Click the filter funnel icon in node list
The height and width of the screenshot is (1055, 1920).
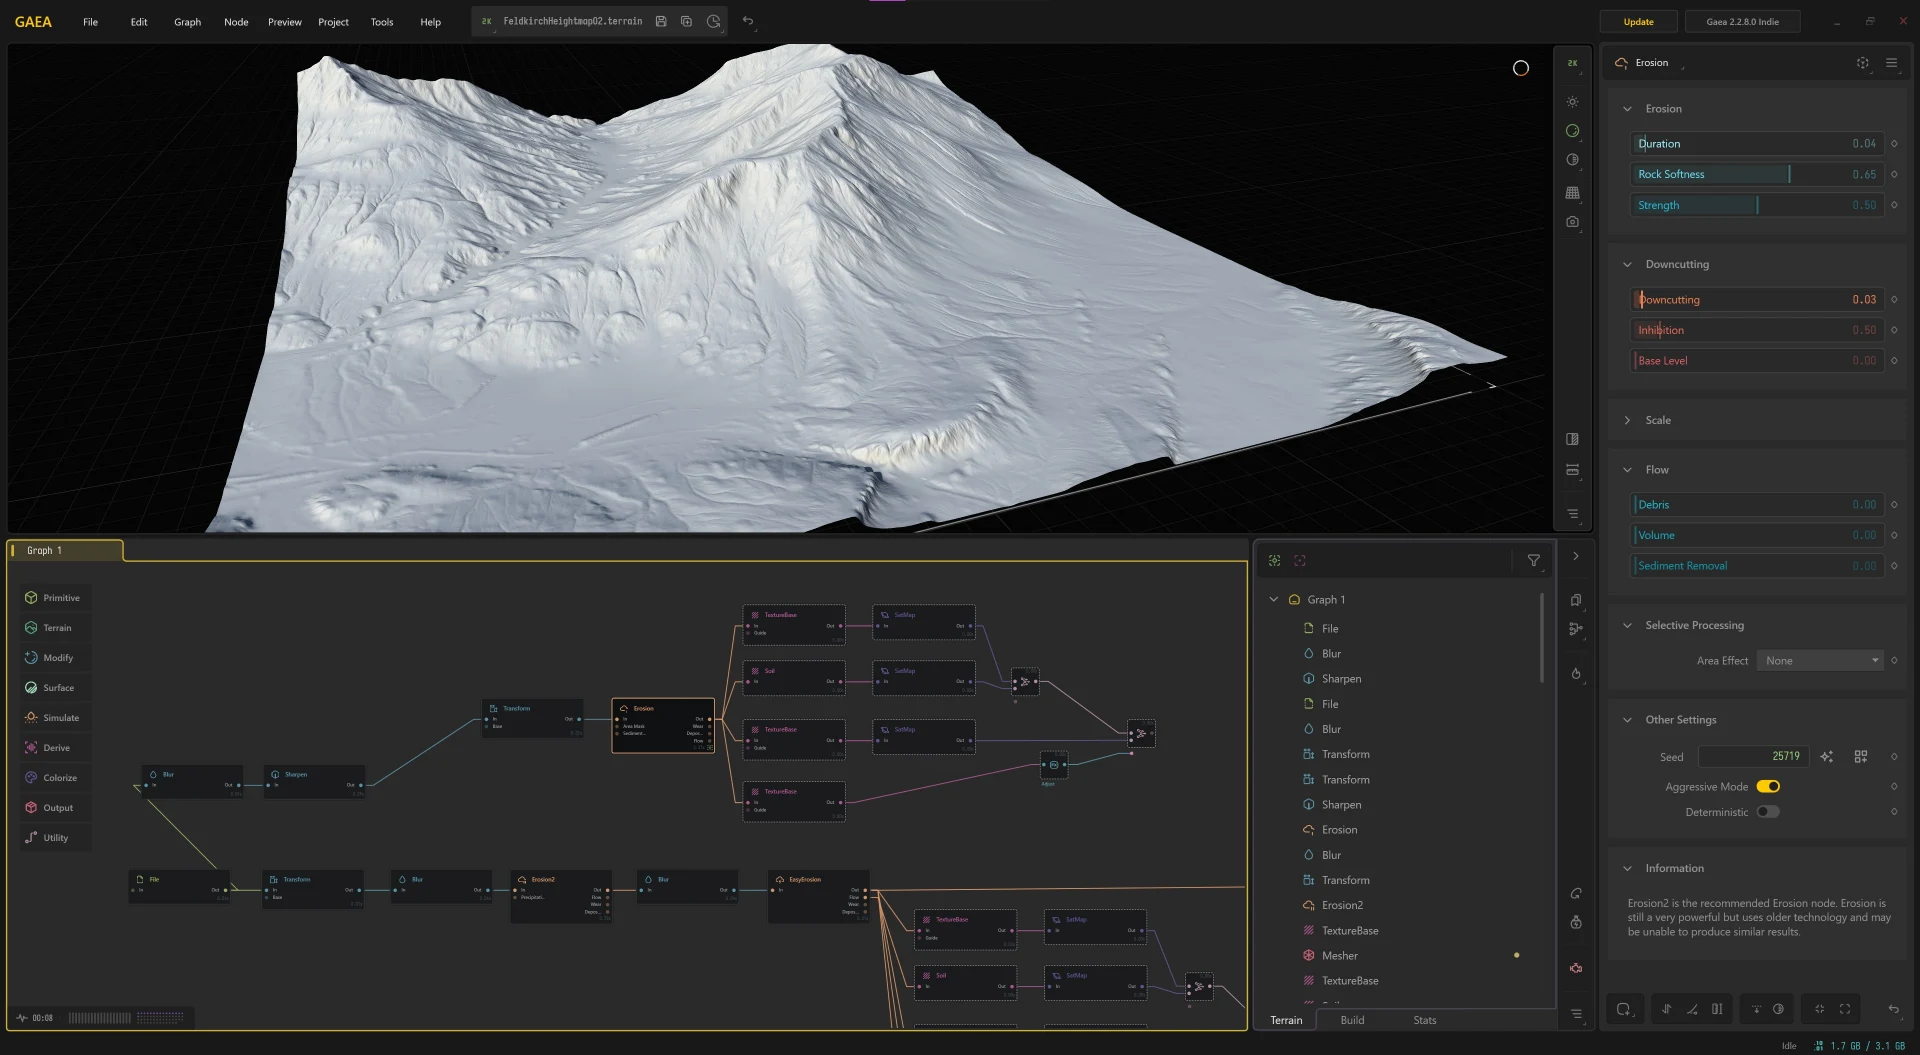[1533, 561]
